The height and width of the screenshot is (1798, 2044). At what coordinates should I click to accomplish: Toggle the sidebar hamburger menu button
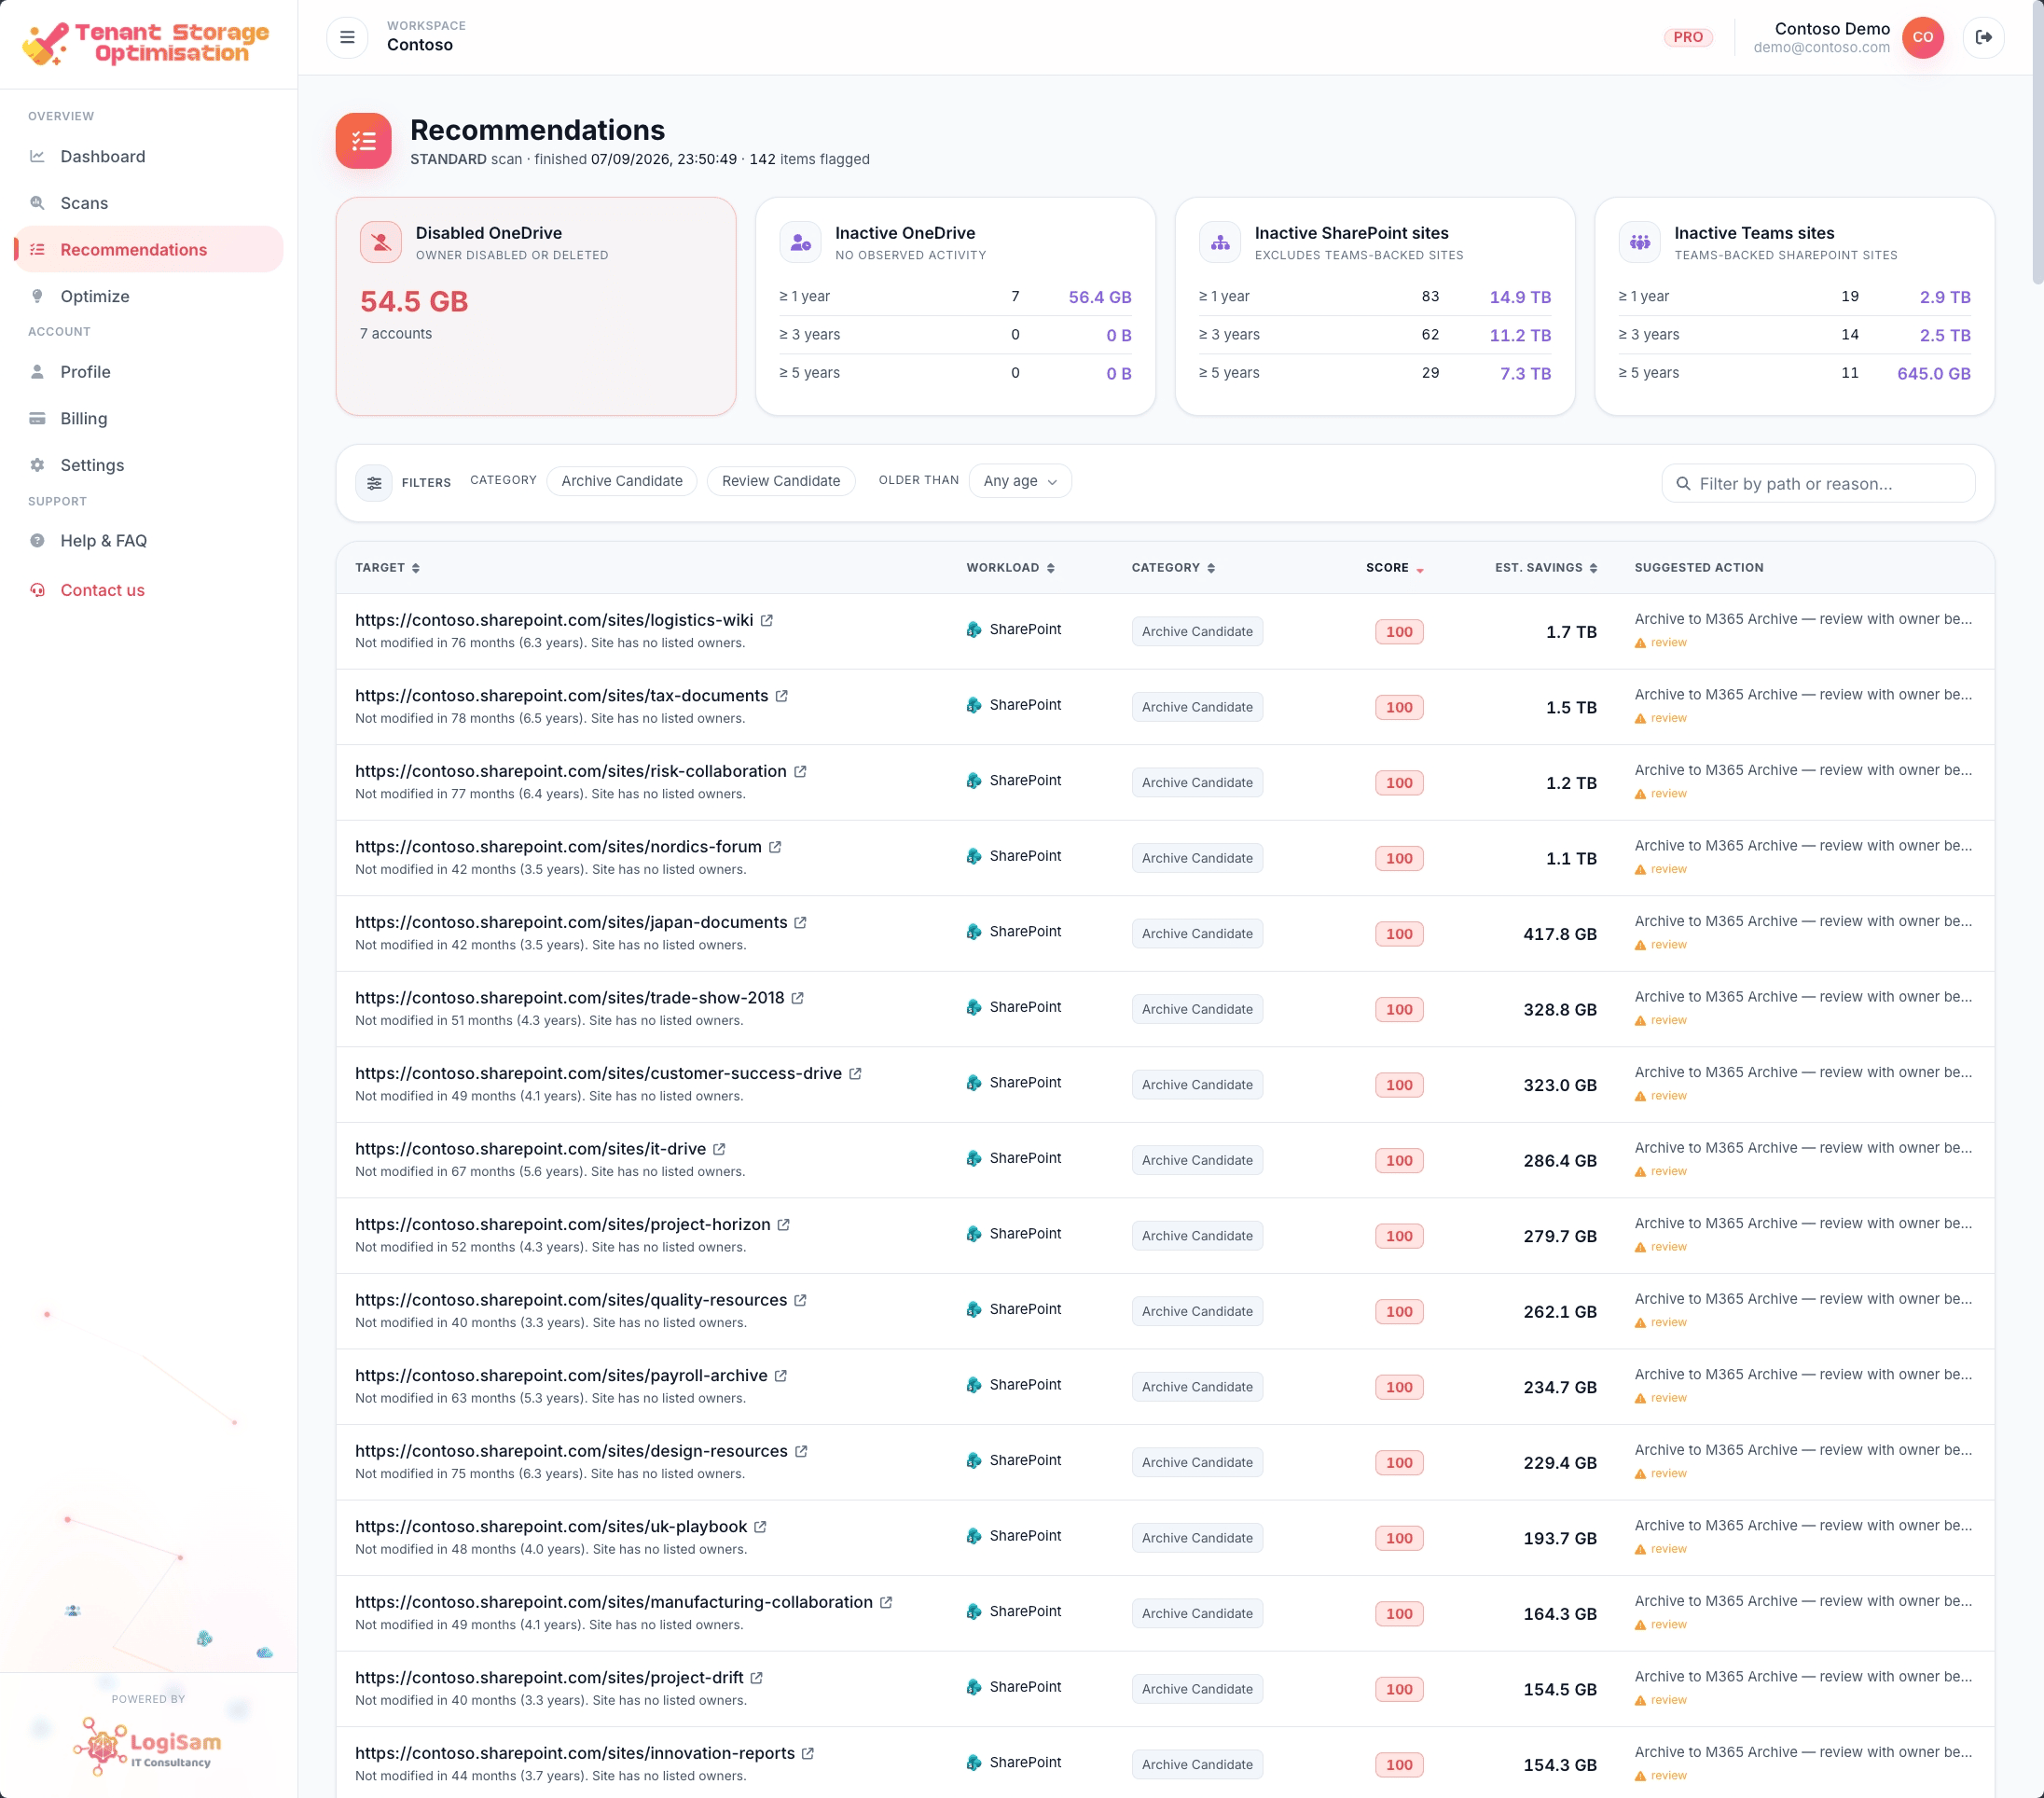(x=347, y=37)
